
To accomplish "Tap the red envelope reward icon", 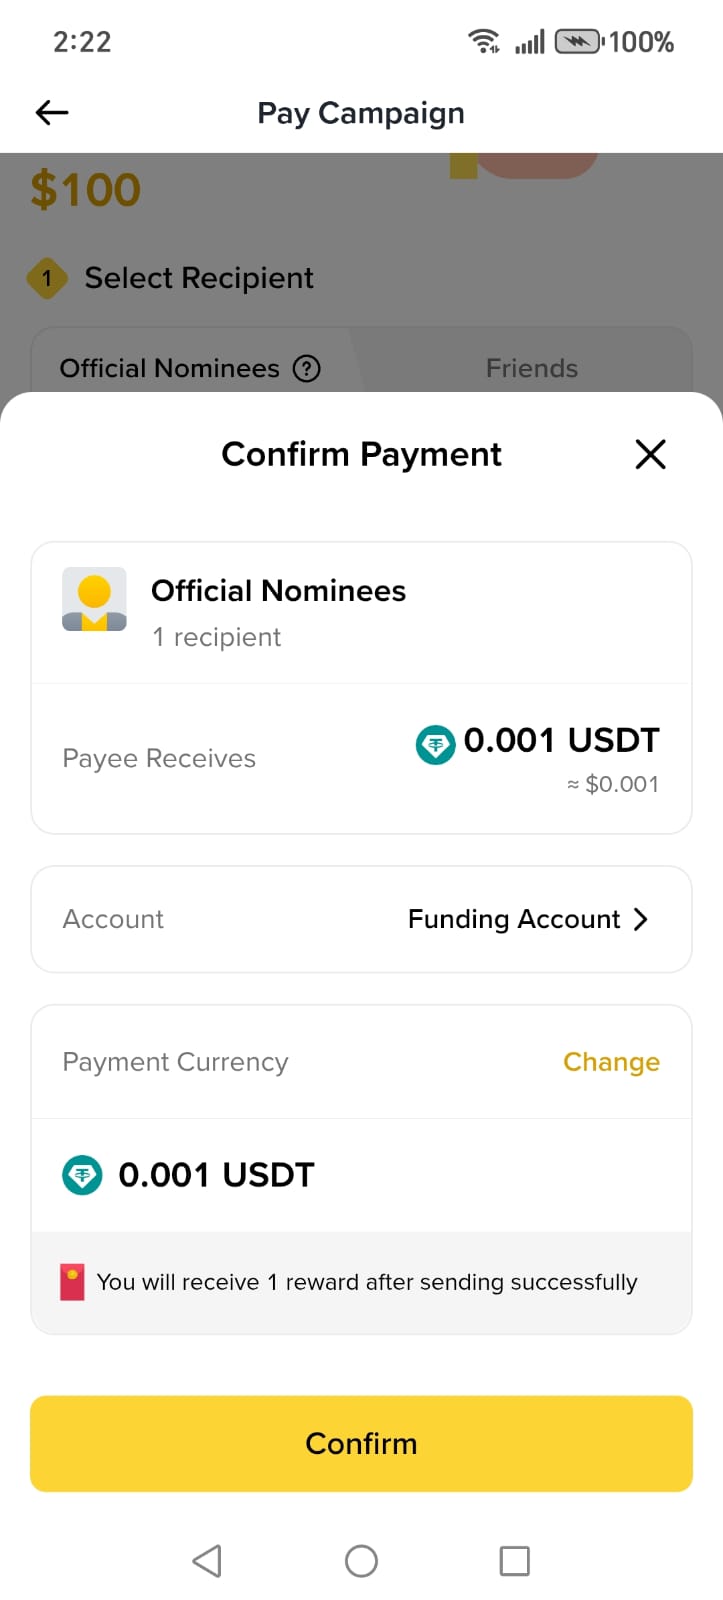I will [x=72, y=1283].
